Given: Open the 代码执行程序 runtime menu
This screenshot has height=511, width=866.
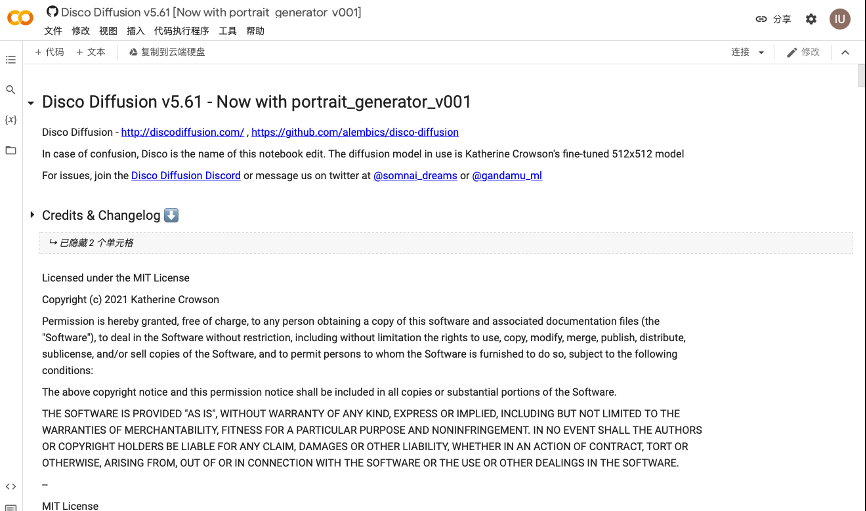Looking at the screenshot, I should 181,31.
